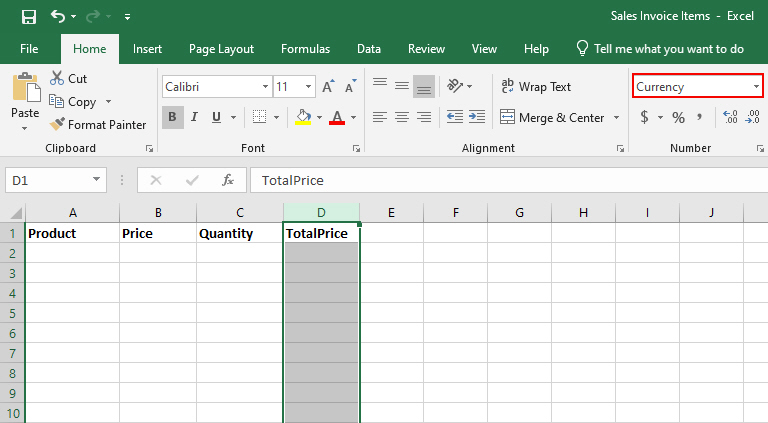This screenshot has width=768, height=423.
Task: Open the Borders dropdown arrow
Action: point(276,117)
